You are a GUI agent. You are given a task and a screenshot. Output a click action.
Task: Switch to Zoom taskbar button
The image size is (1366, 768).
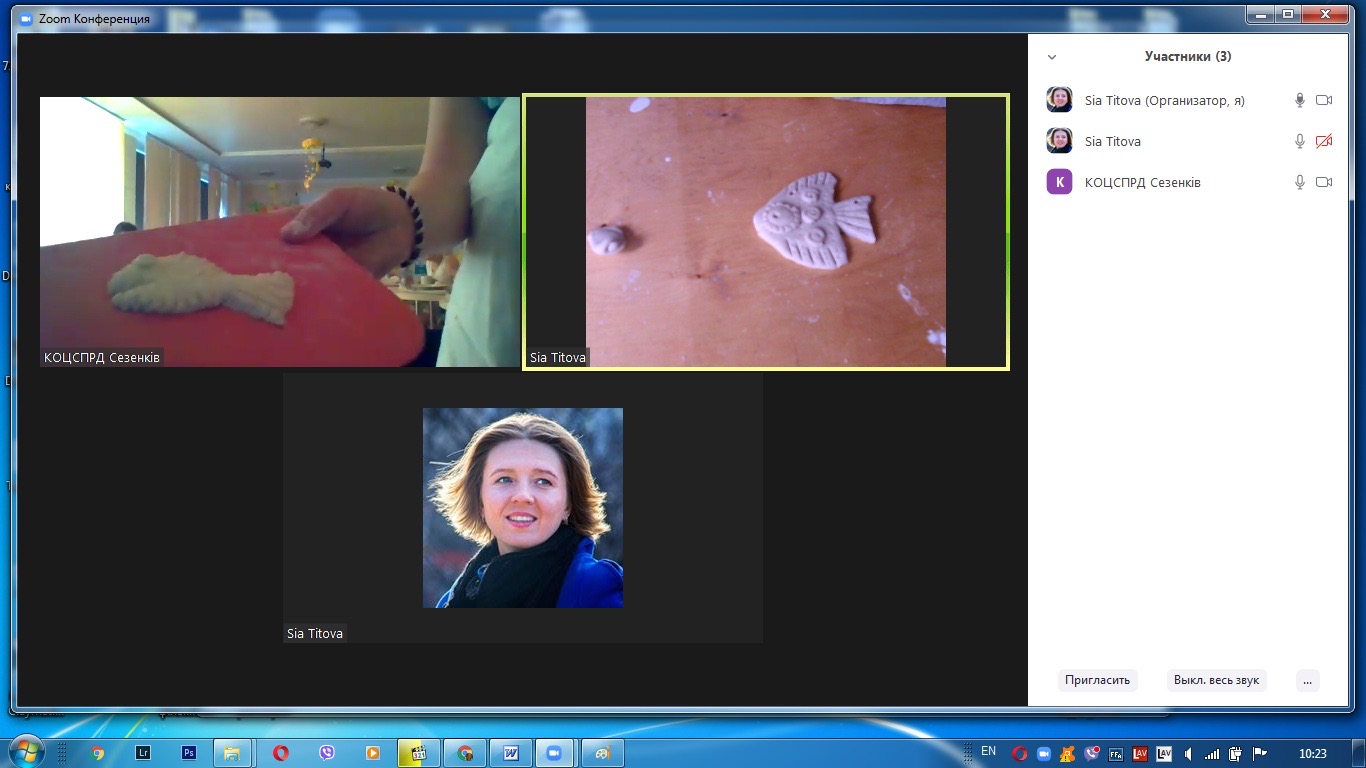click(x=556, y=753)
